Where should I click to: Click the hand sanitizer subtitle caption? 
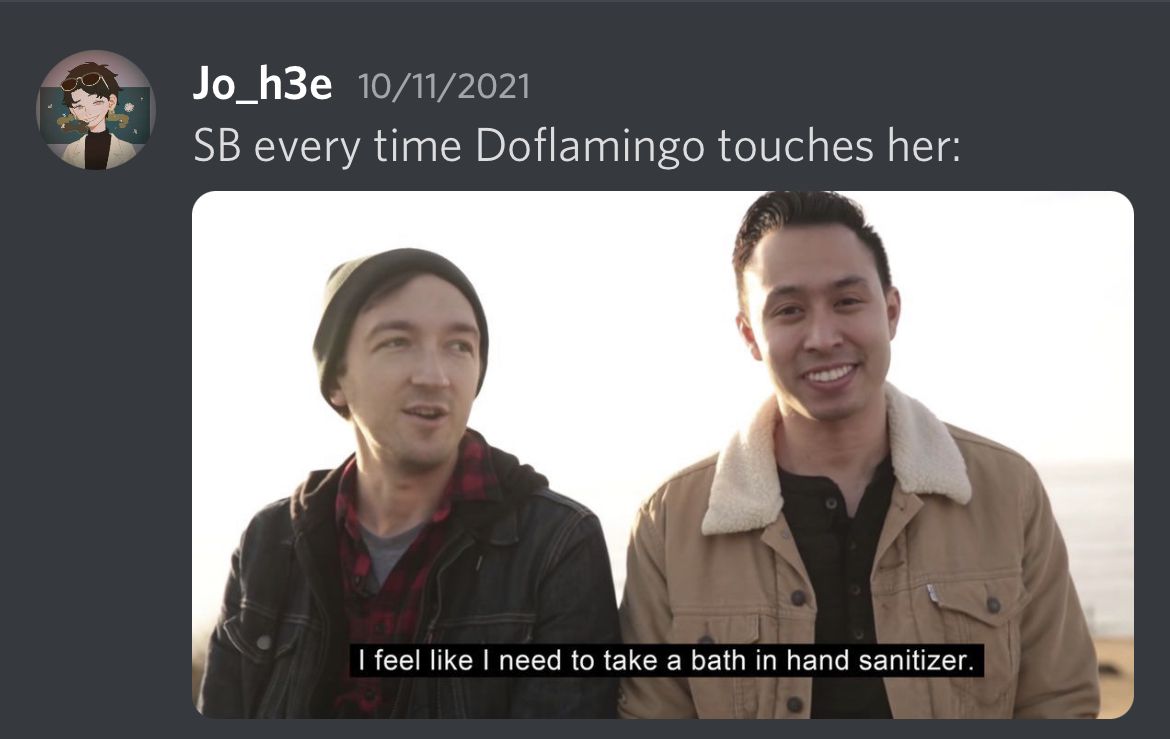coord(666,661)
